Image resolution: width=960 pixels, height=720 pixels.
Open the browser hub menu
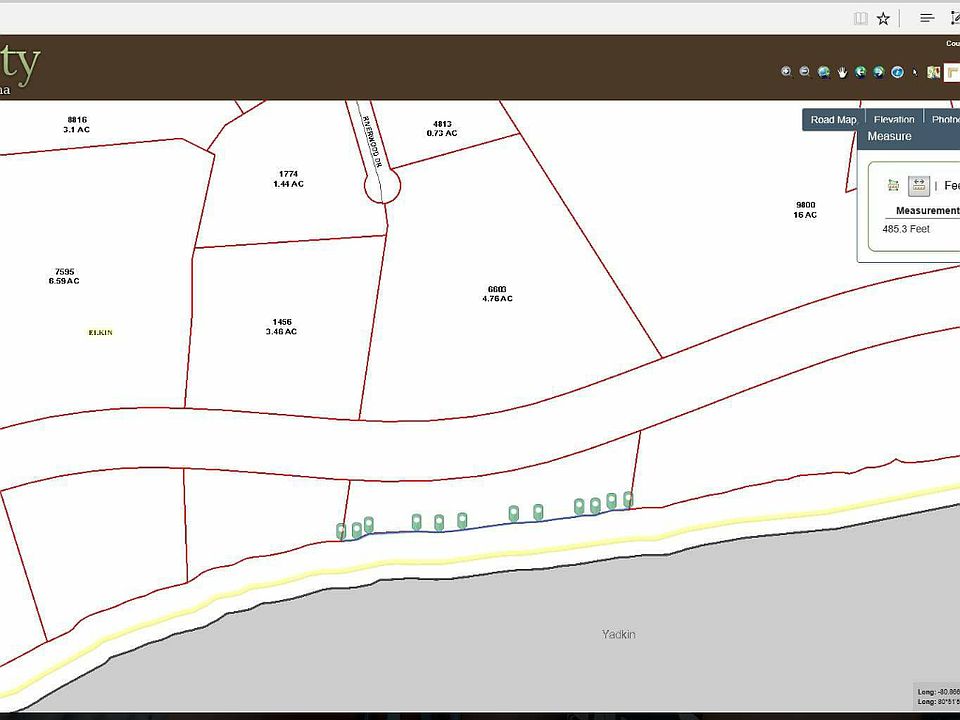tap(927, 18)
